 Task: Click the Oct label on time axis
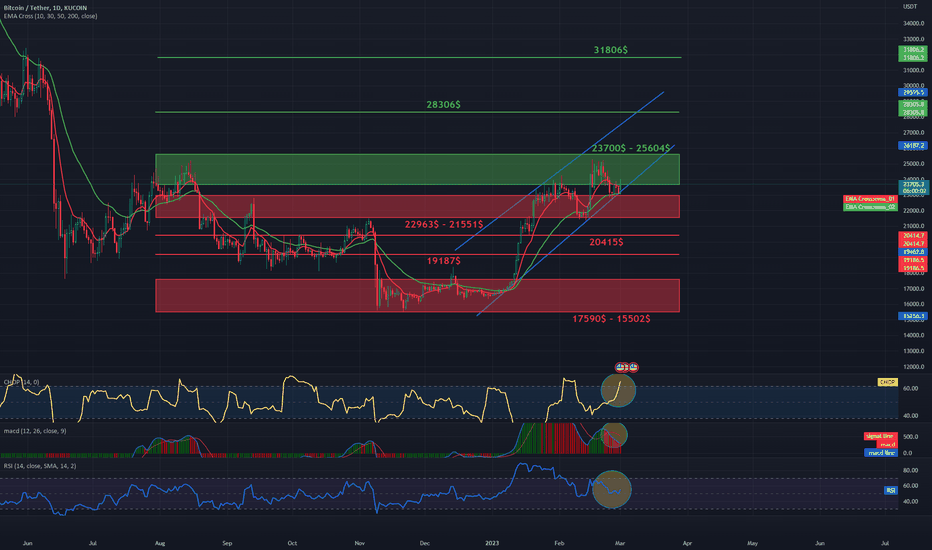click(292, 543)
